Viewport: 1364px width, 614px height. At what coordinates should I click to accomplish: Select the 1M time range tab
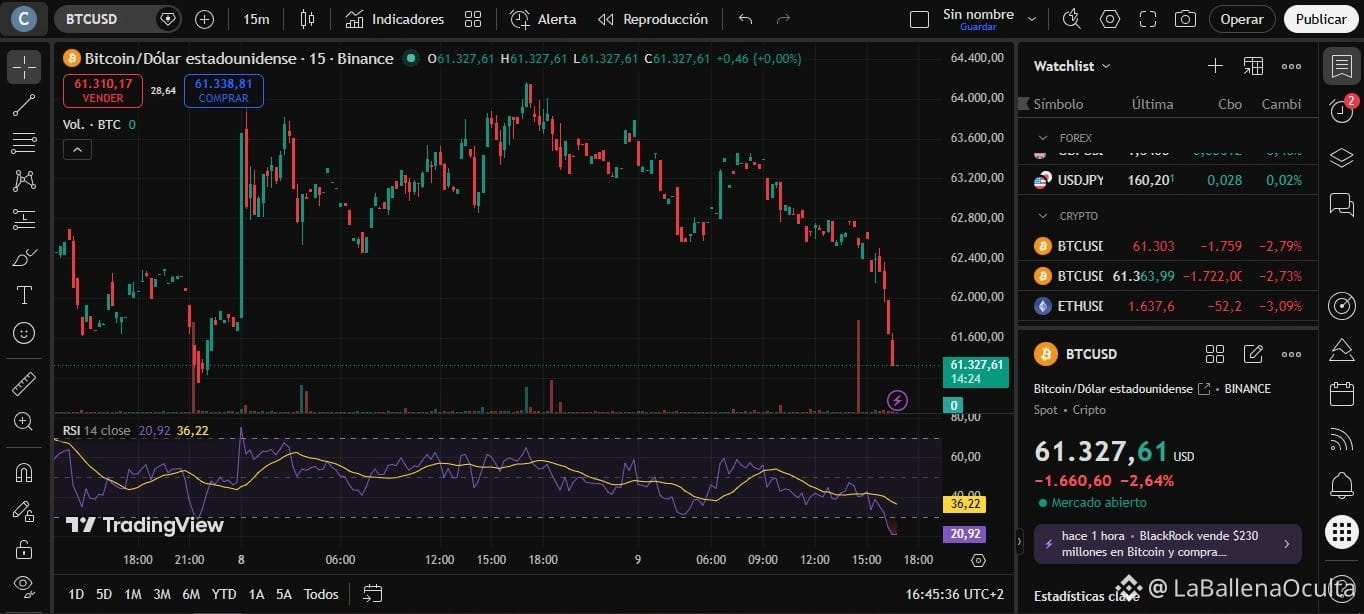pos(133,594)
